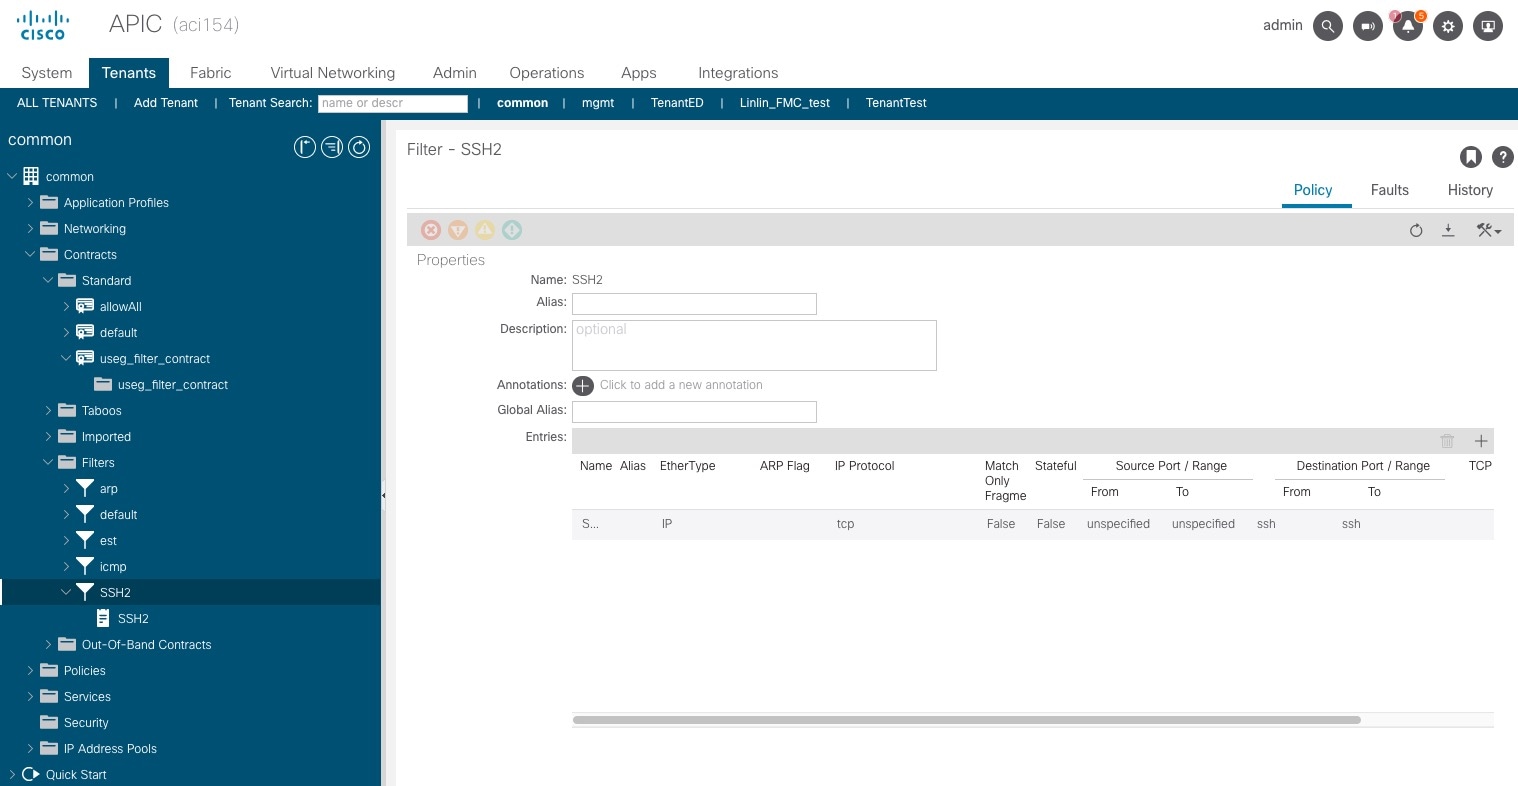The height and width of the screenshot is (786, 1518).
Task: Open the system notifications bell icon
Action: click(1407, 25)
